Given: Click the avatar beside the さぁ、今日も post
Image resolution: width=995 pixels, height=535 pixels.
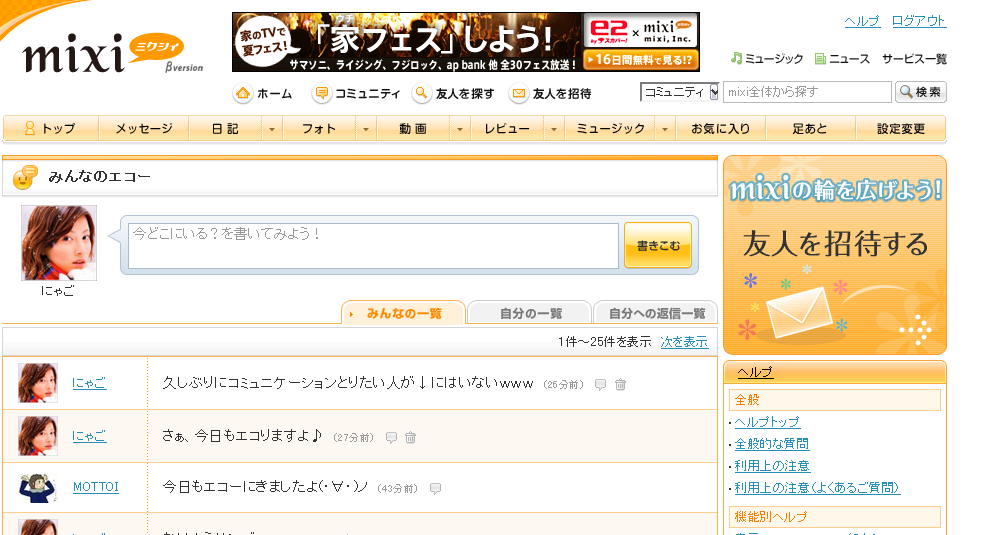Looking at the screenshot, I should click(x=38, y=437).
